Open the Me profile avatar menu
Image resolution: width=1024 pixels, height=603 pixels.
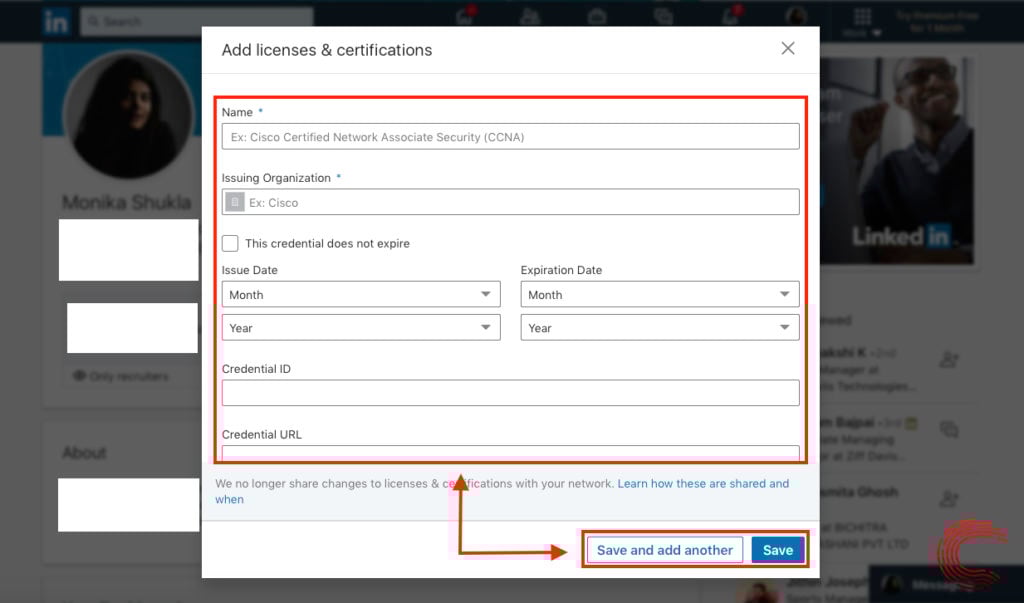[x=796, y=16]
